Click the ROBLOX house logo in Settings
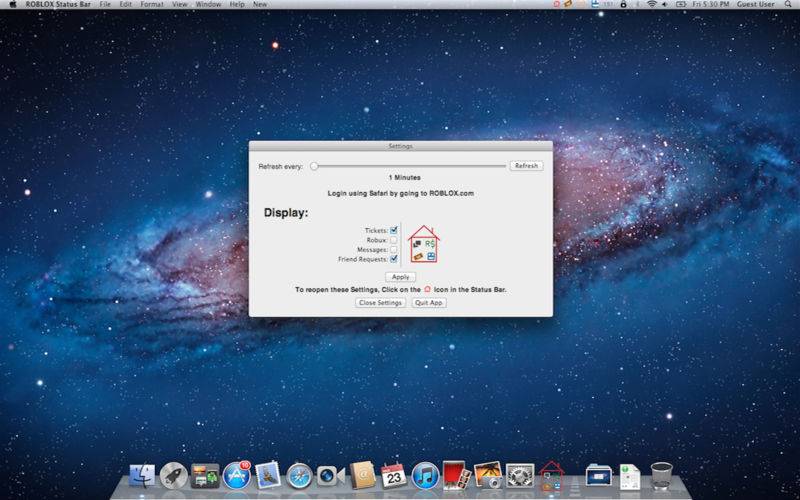800x500 pixels. pos(423,244)
